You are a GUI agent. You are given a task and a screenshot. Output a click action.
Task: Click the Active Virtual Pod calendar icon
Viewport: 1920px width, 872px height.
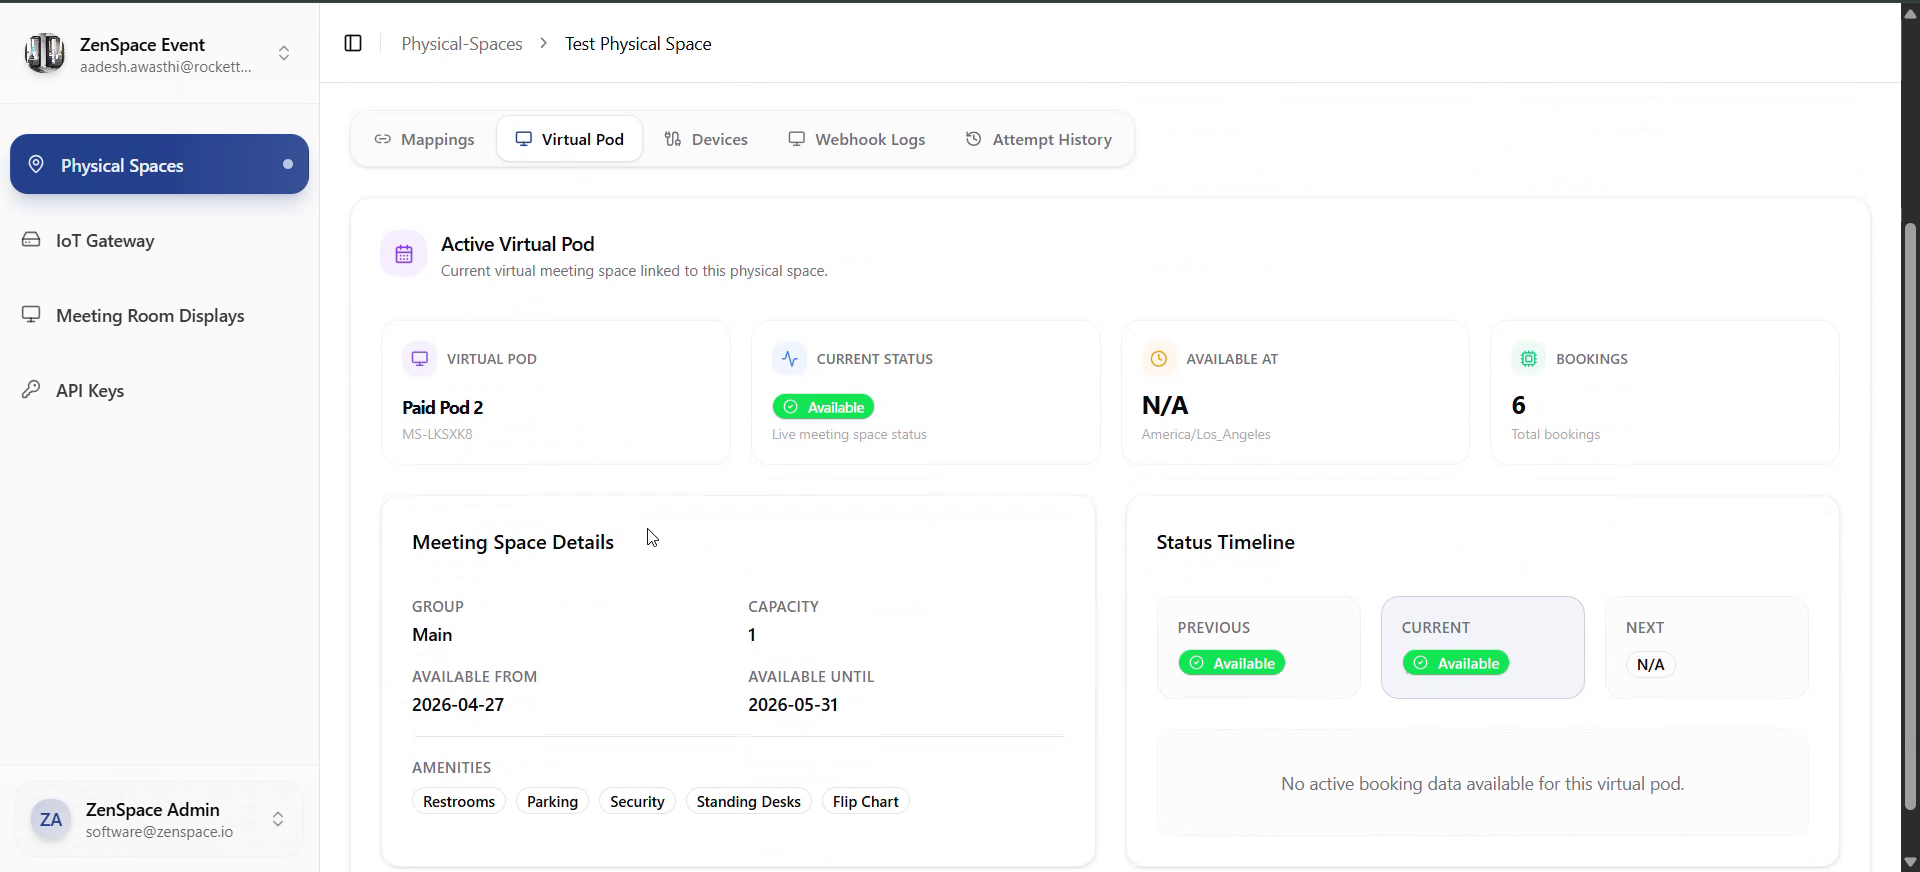click(x=404, y=254)
